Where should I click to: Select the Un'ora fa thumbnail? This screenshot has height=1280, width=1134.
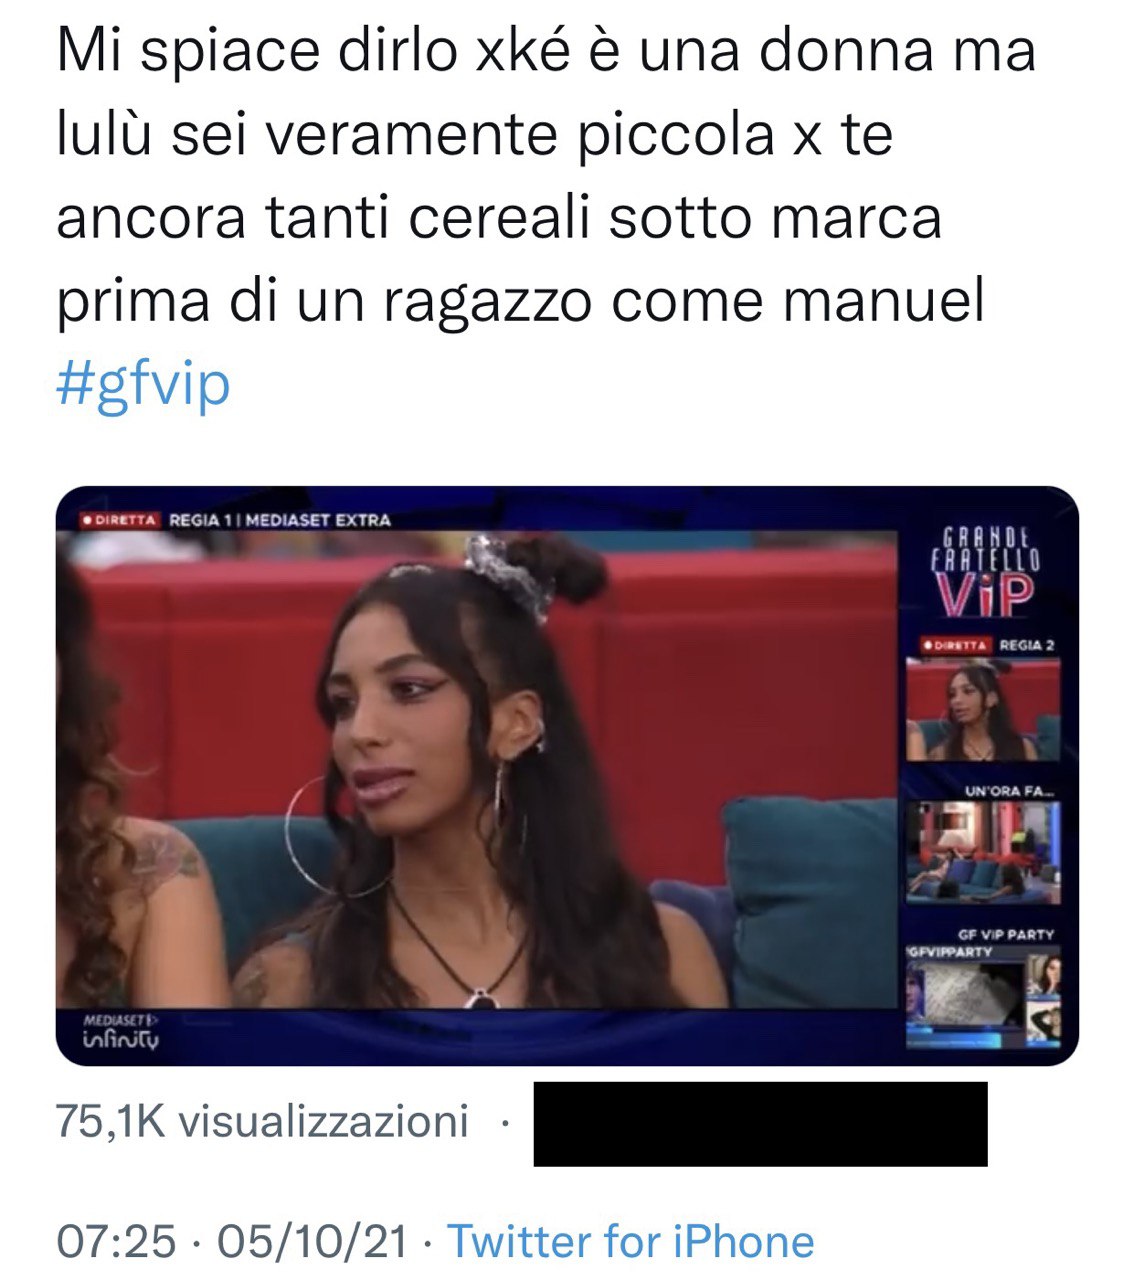[983, 853]
